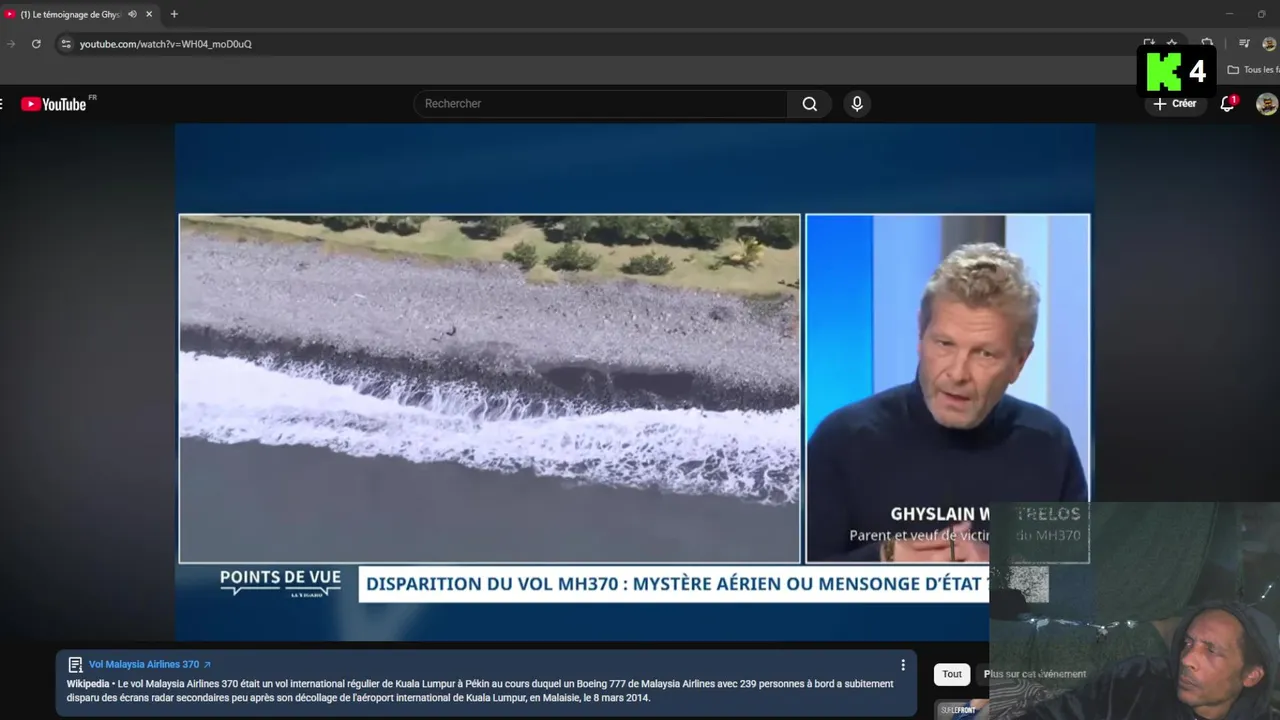Image resolution: width=1280 pixels, height=720 pixels.
Task: Open the 'Vol Malaysia Airlines 370' Wikipedia link
Action: coord(150,664)
